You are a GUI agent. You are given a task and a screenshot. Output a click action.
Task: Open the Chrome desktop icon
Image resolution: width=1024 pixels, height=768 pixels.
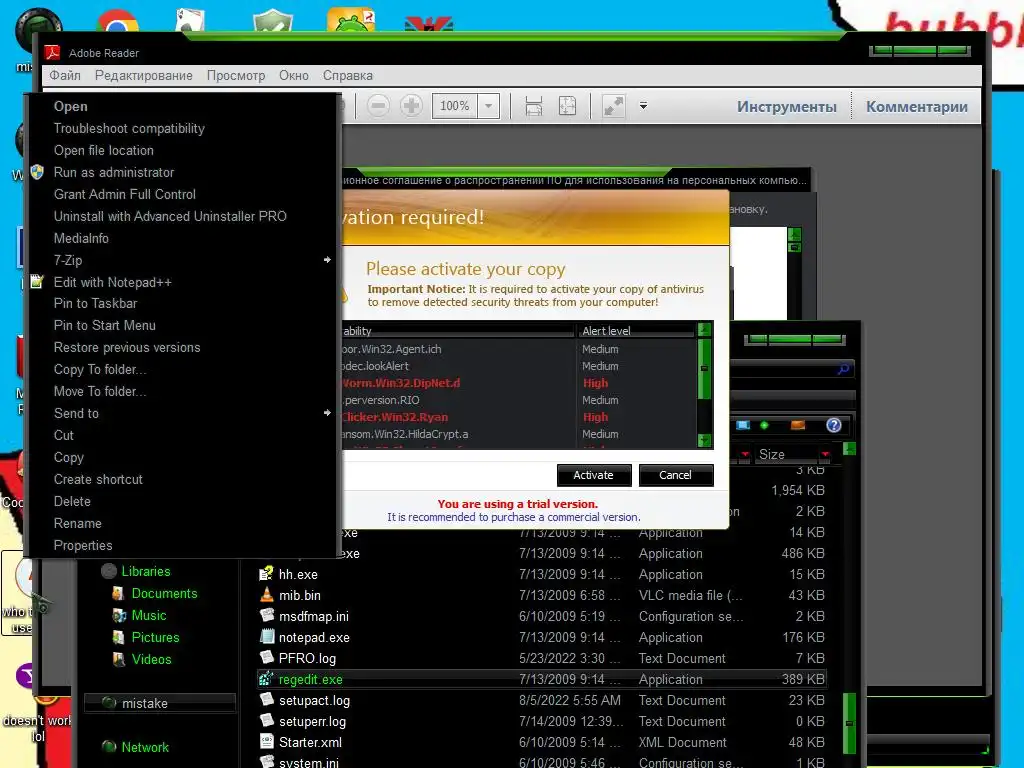point(118,22)
